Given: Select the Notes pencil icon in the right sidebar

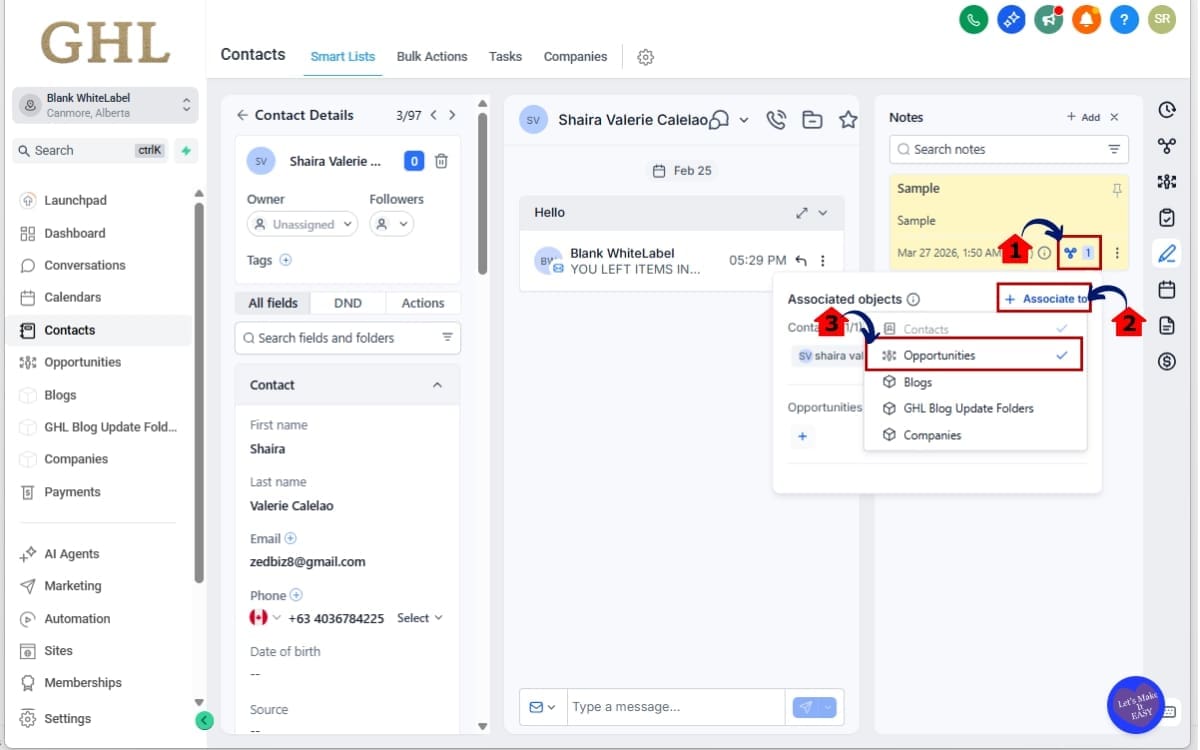Looking at the screenshot, I should (1166, 253).
